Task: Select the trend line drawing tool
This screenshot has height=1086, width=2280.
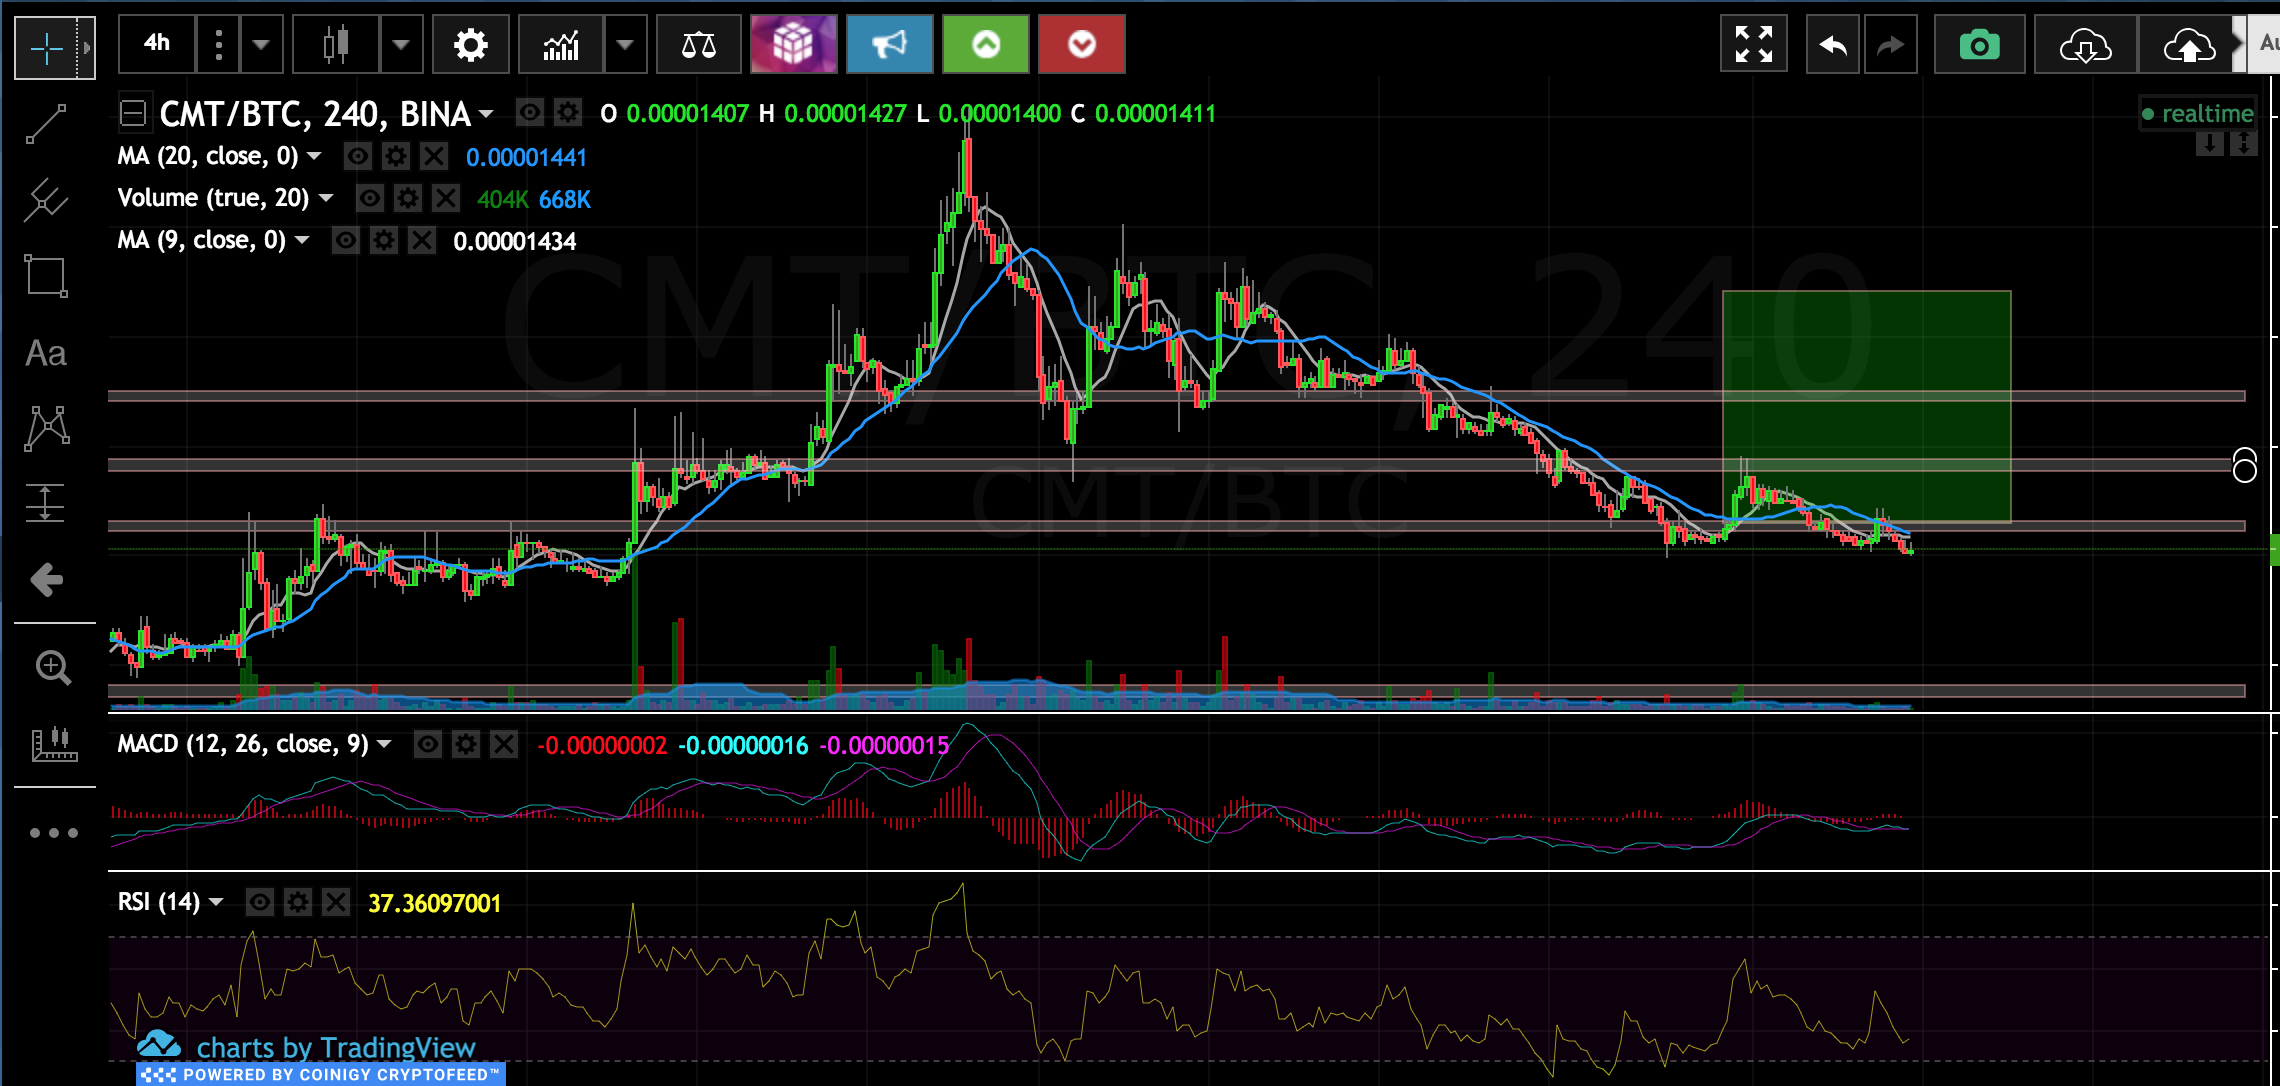Action: [x=46, y=123]
